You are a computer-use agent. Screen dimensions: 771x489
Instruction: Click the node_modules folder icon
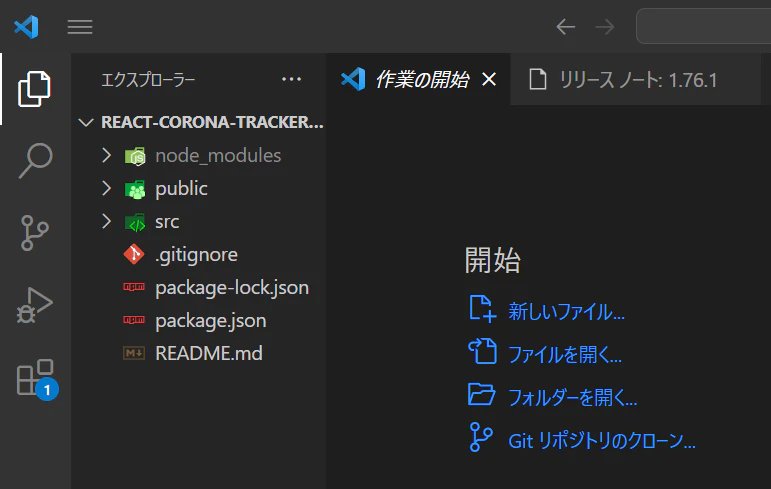tap(135, 156)
